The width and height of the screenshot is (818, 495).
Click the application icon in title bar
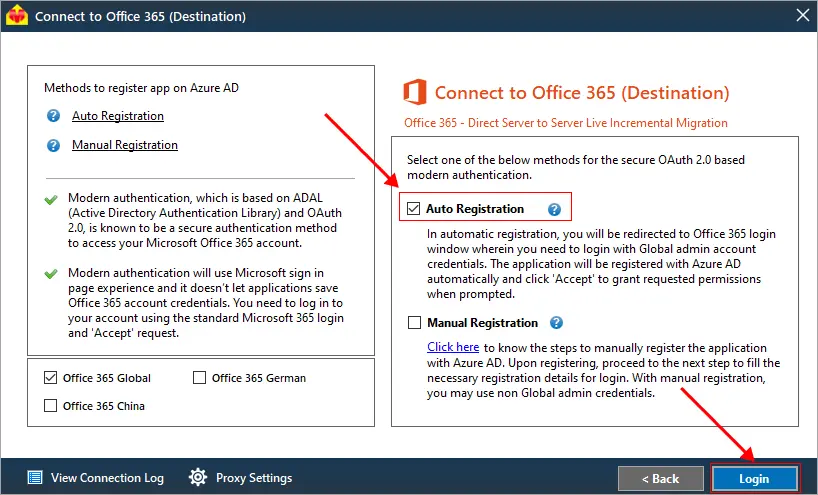point(17,16)
